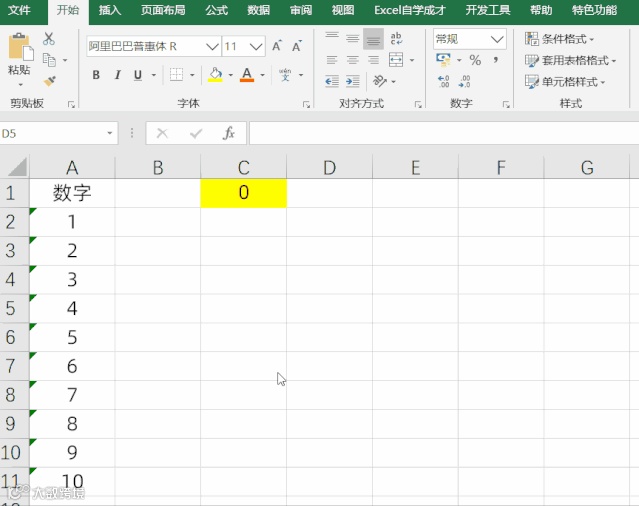
Task: Apply yellow fill color bucket
Action: 215,75
